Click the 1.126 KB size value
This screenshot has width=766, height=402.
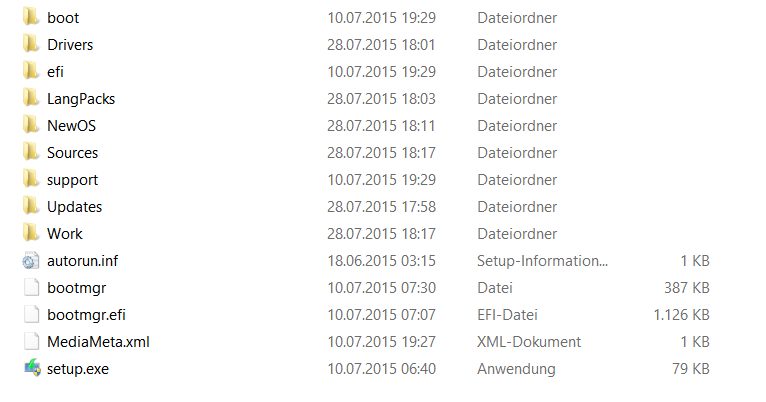[681, 315]
